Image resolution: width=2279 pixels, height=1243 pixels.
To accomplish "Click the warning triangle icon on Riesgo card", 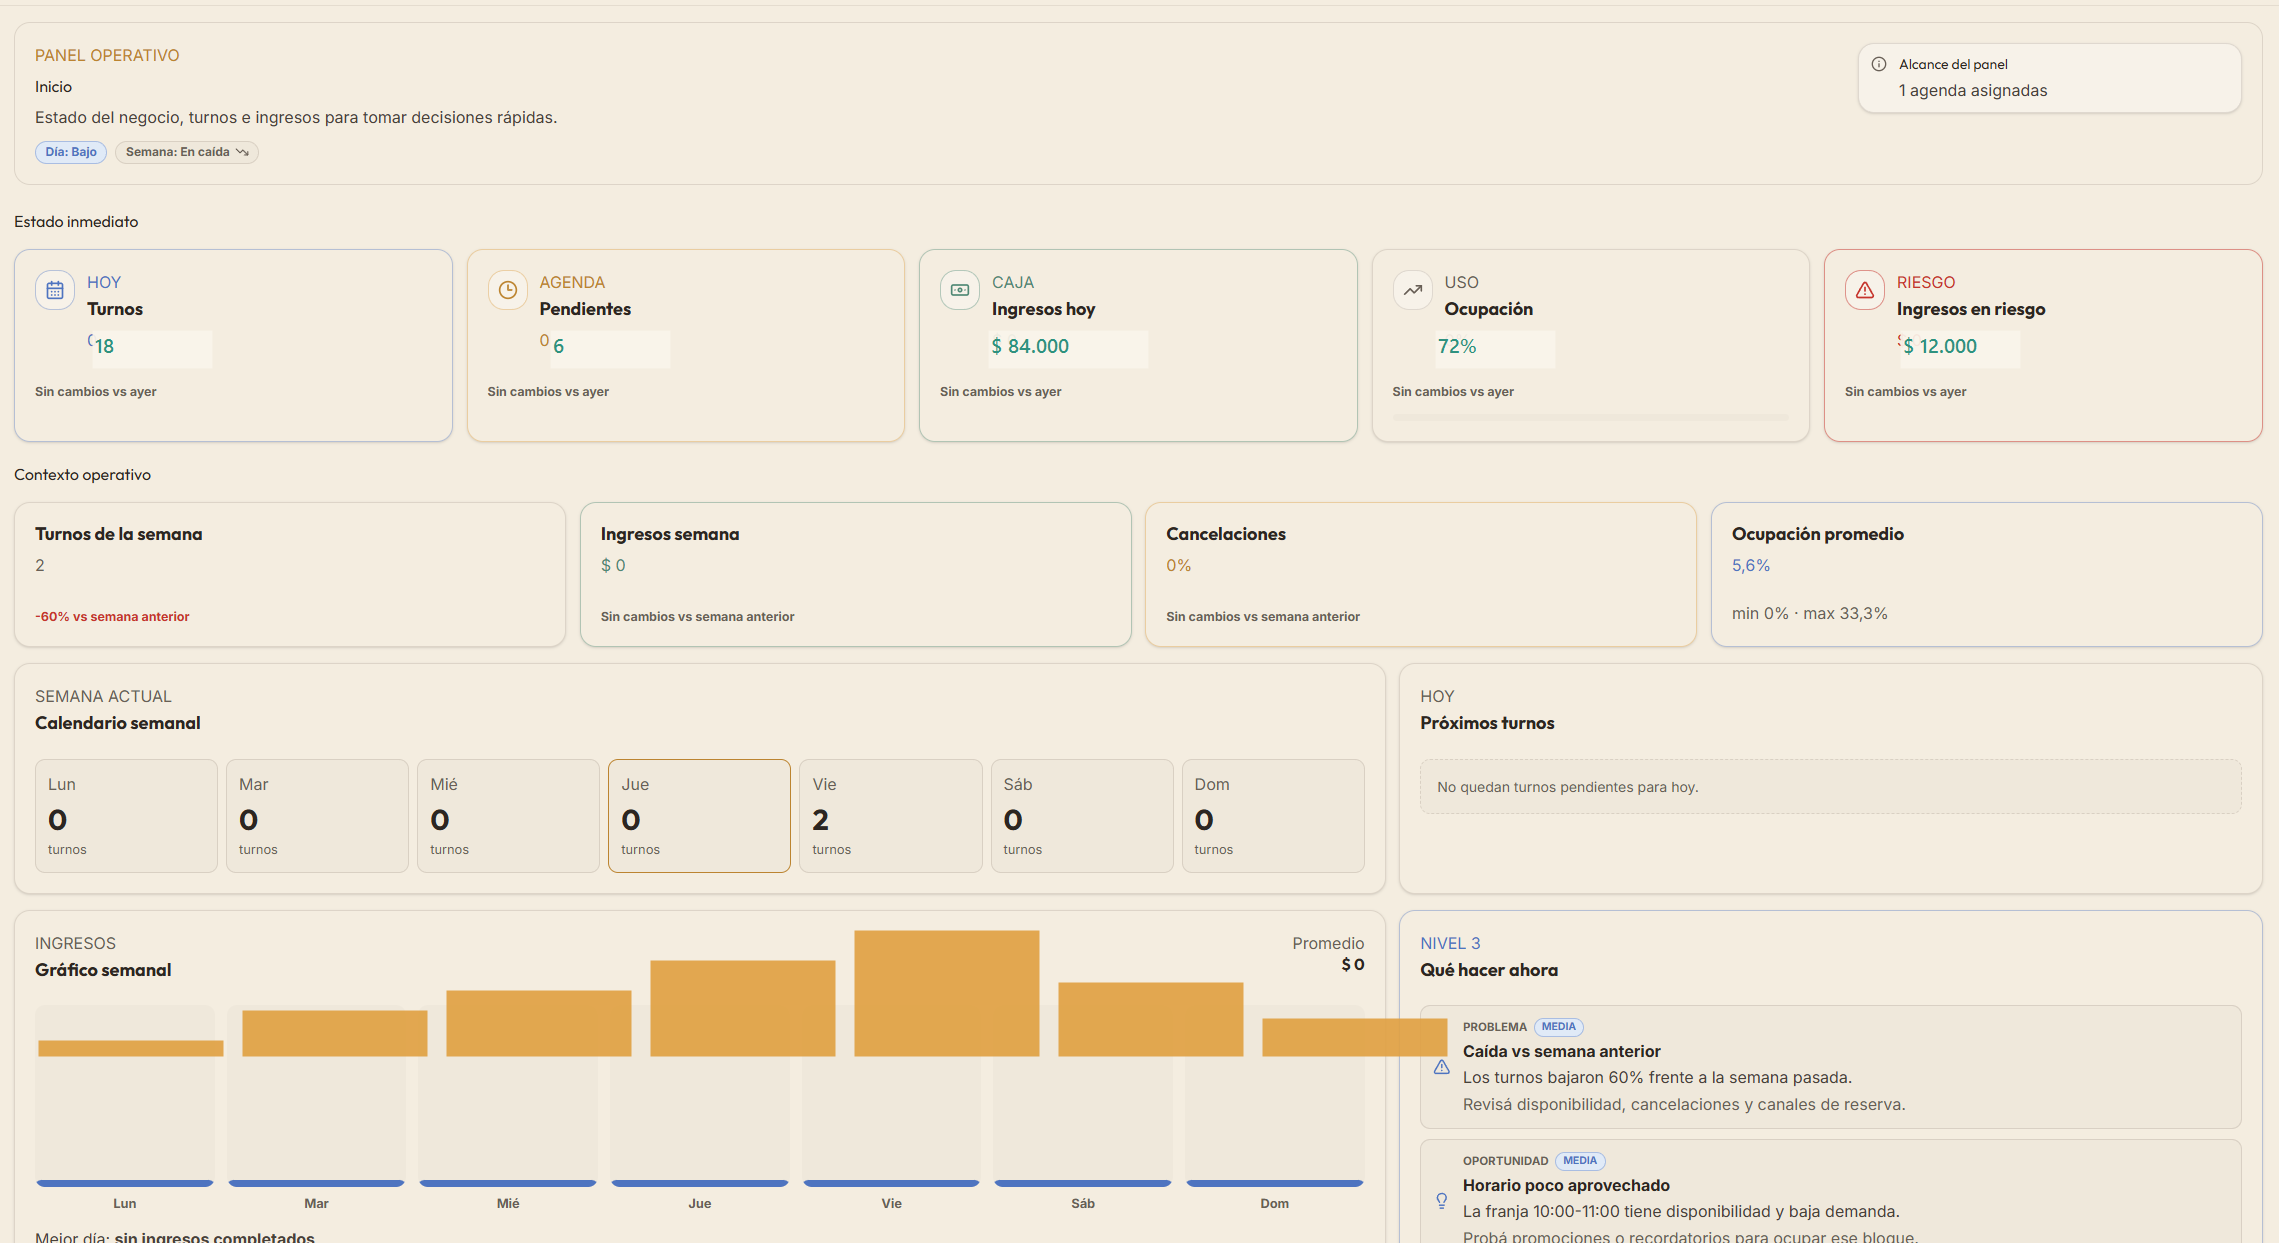I will [x=1865, y=290].
